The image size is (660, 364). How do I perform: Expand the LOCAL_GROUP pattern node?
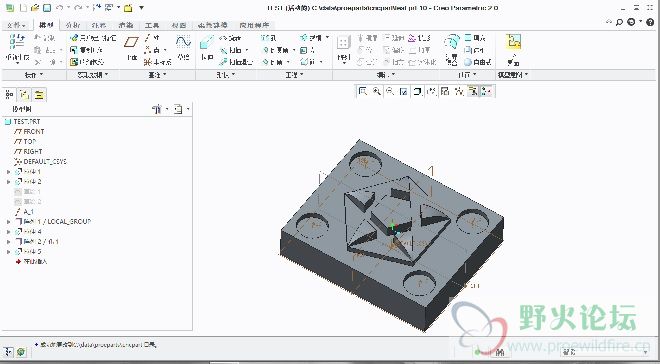tap(8, 221)
